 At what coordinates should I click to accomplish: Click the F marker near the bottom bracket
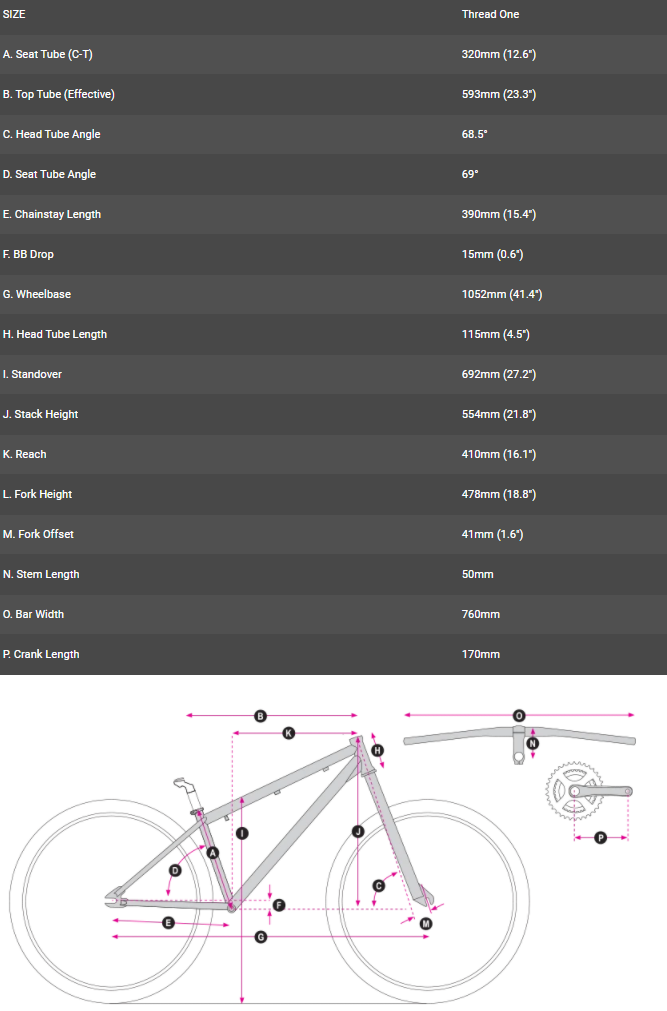[x=279, y=905]
